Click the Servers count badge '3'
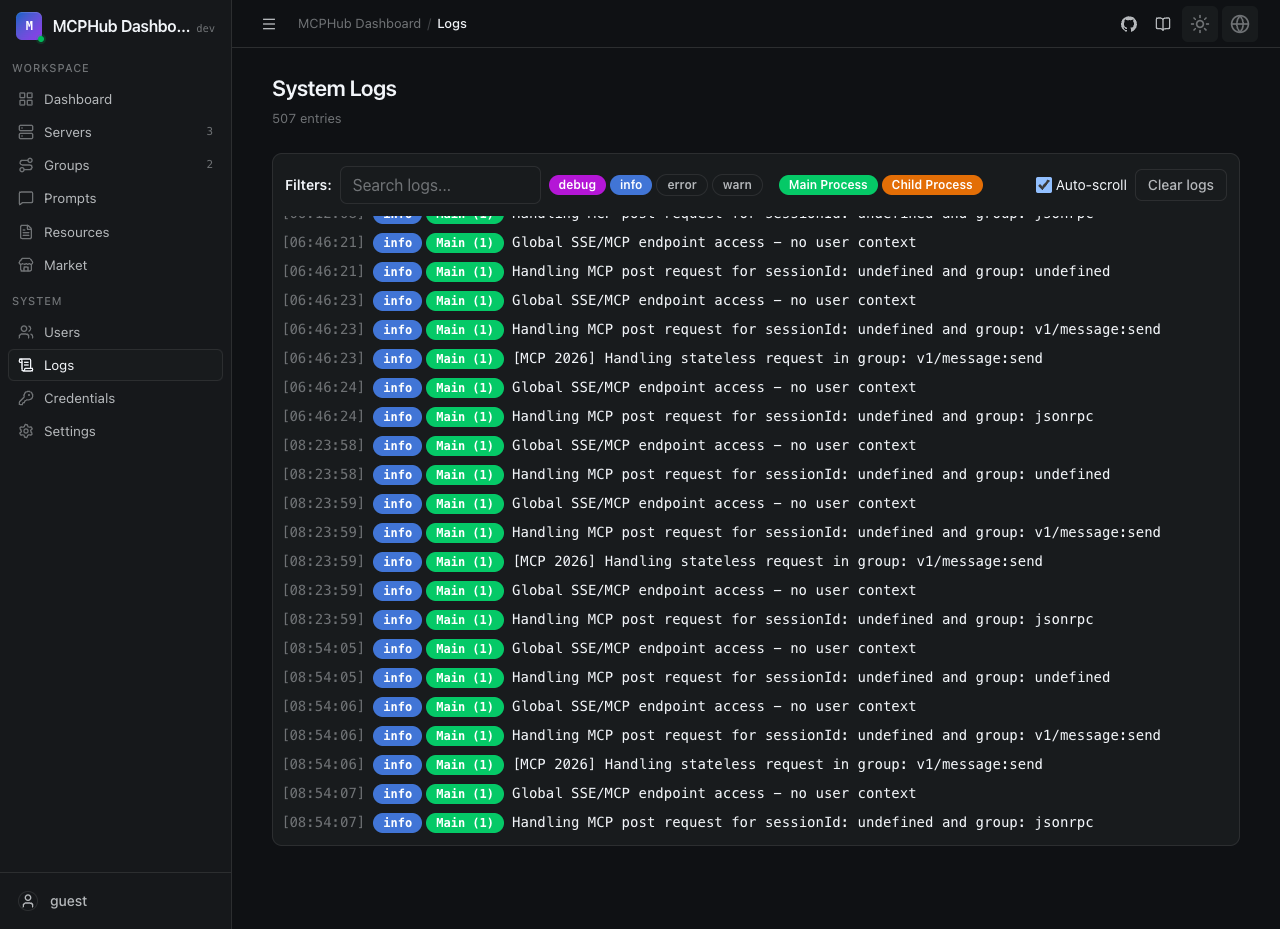This screenshot has height=929, width=1280. click(x=209, y=131)
